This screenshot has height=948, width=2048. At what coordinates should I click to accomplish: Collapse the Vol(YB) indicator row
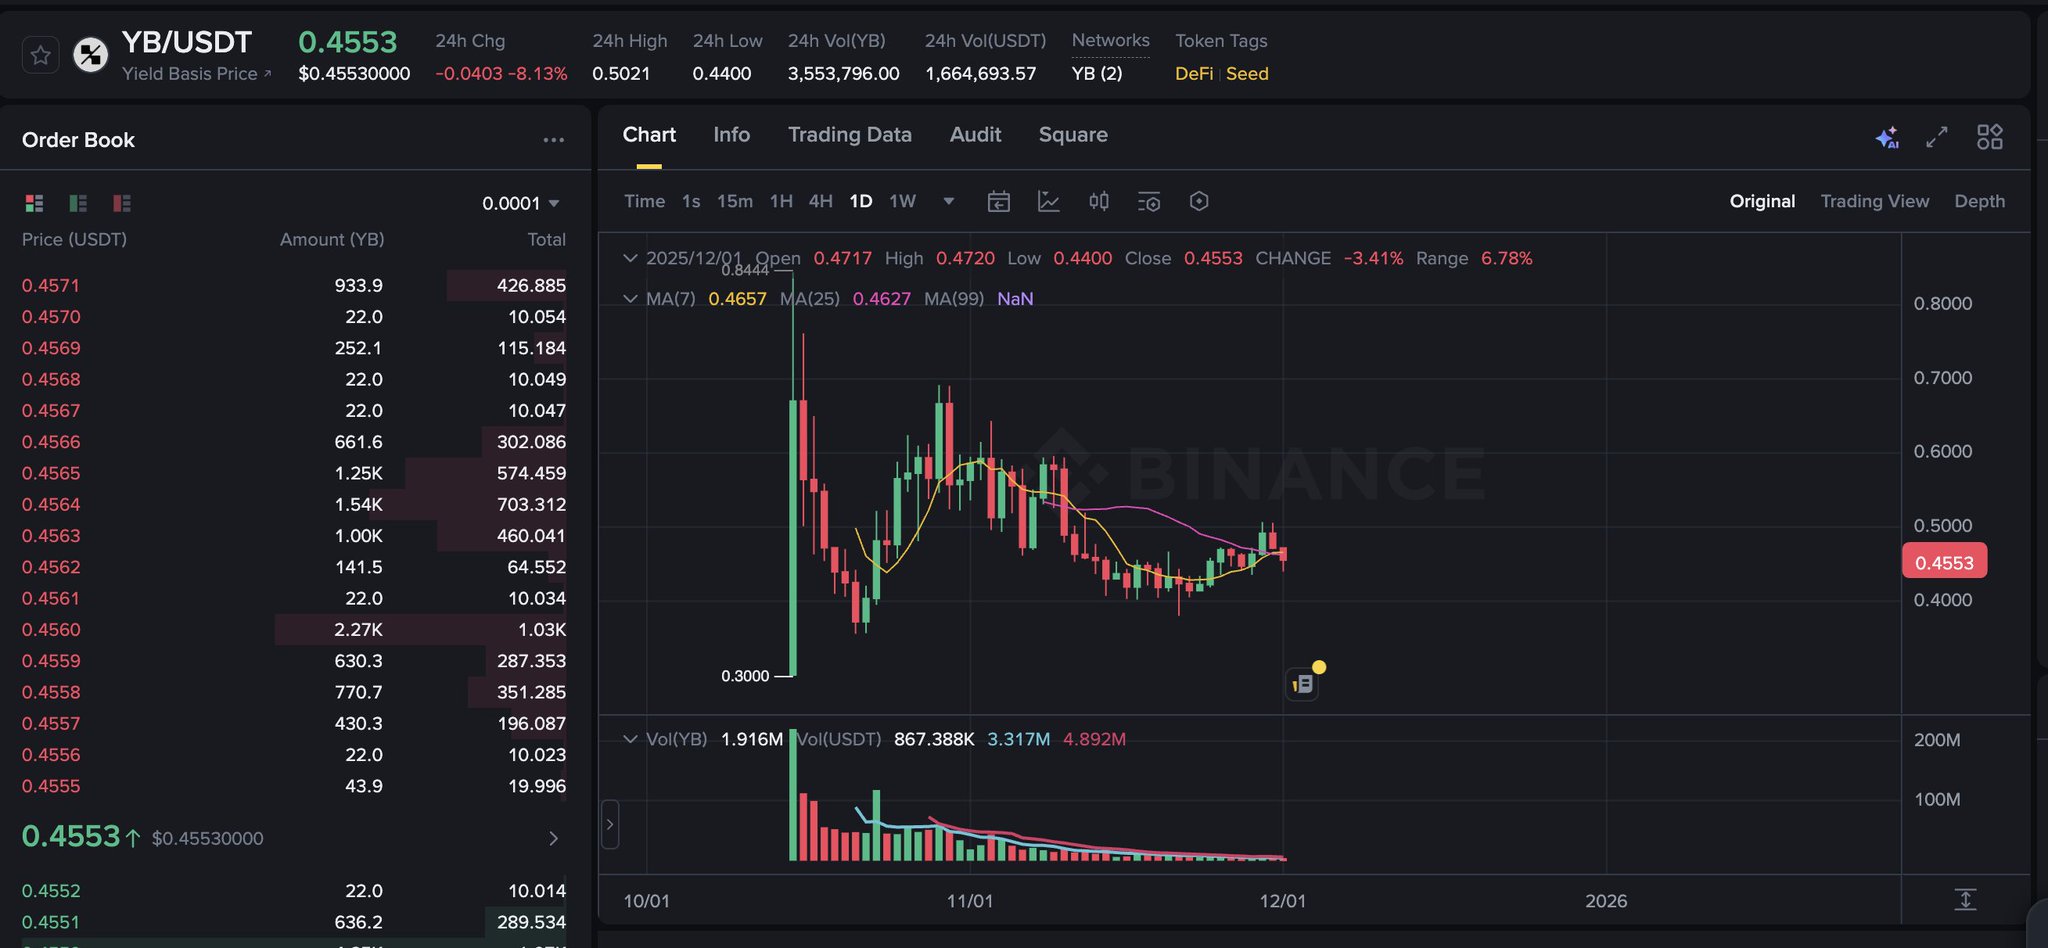tap(630, 739)
